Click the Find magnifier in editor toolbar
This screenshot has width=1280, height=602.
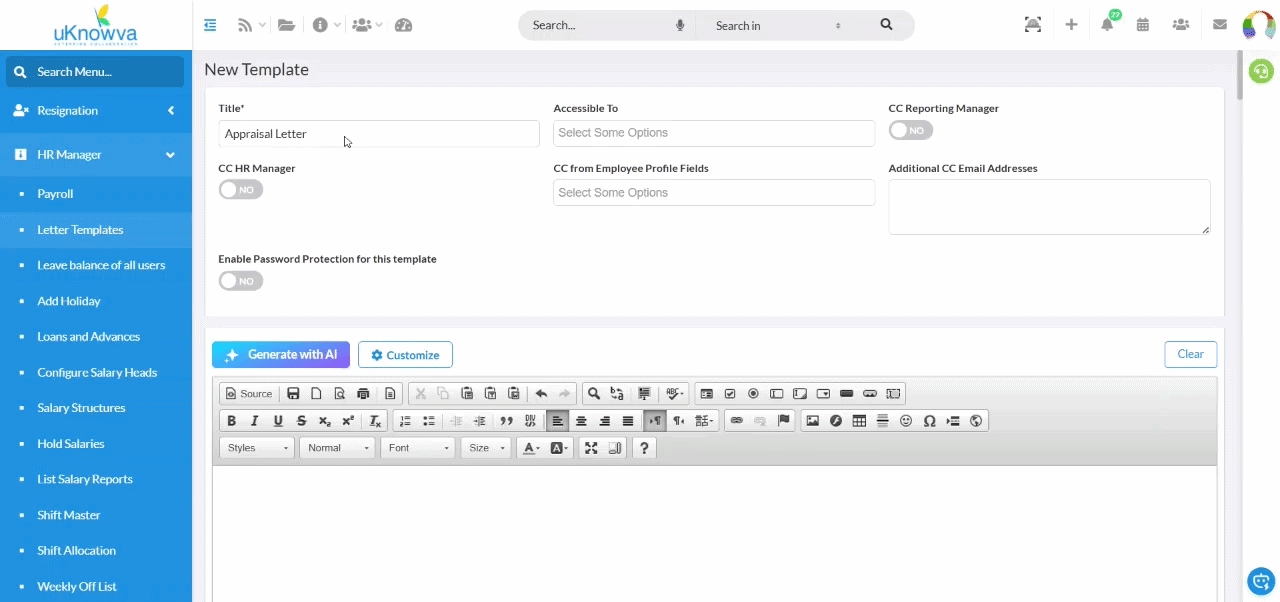[593, 393]
